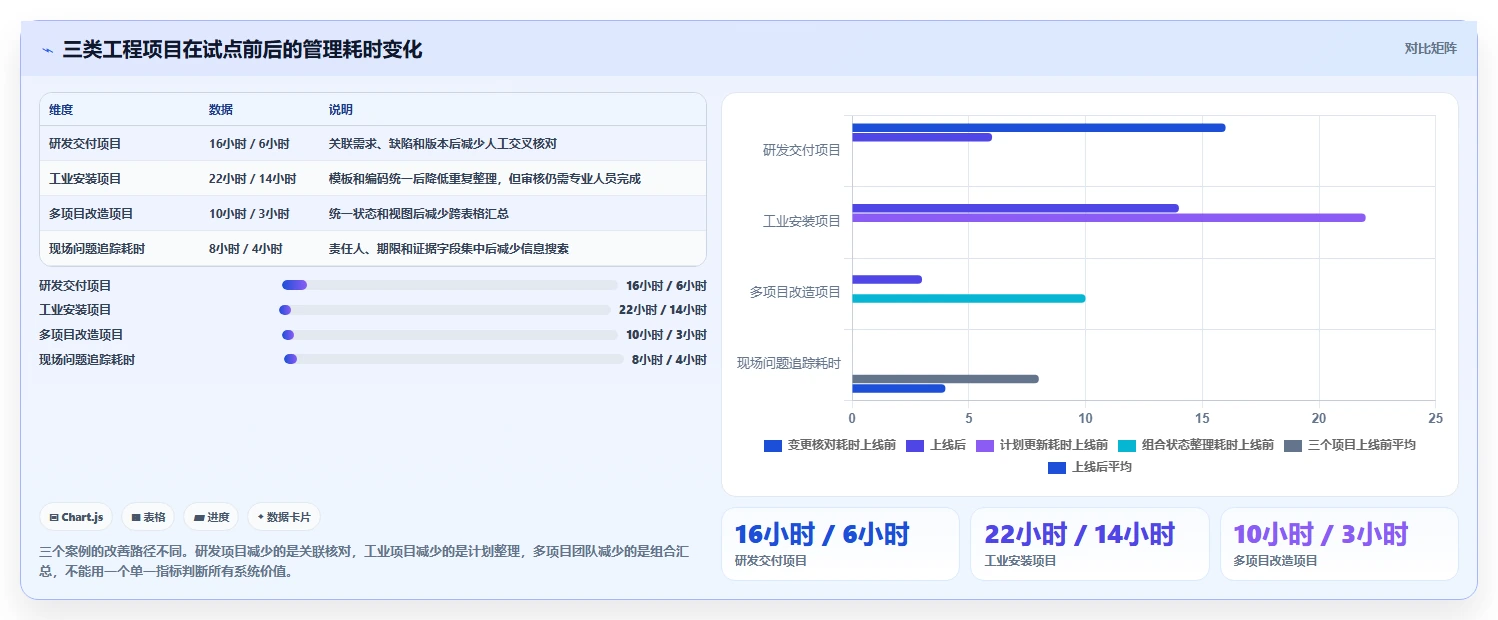
Task: Click the 10小时 / 3小时 value beside its progress bar
Action: tap(666, 335)
